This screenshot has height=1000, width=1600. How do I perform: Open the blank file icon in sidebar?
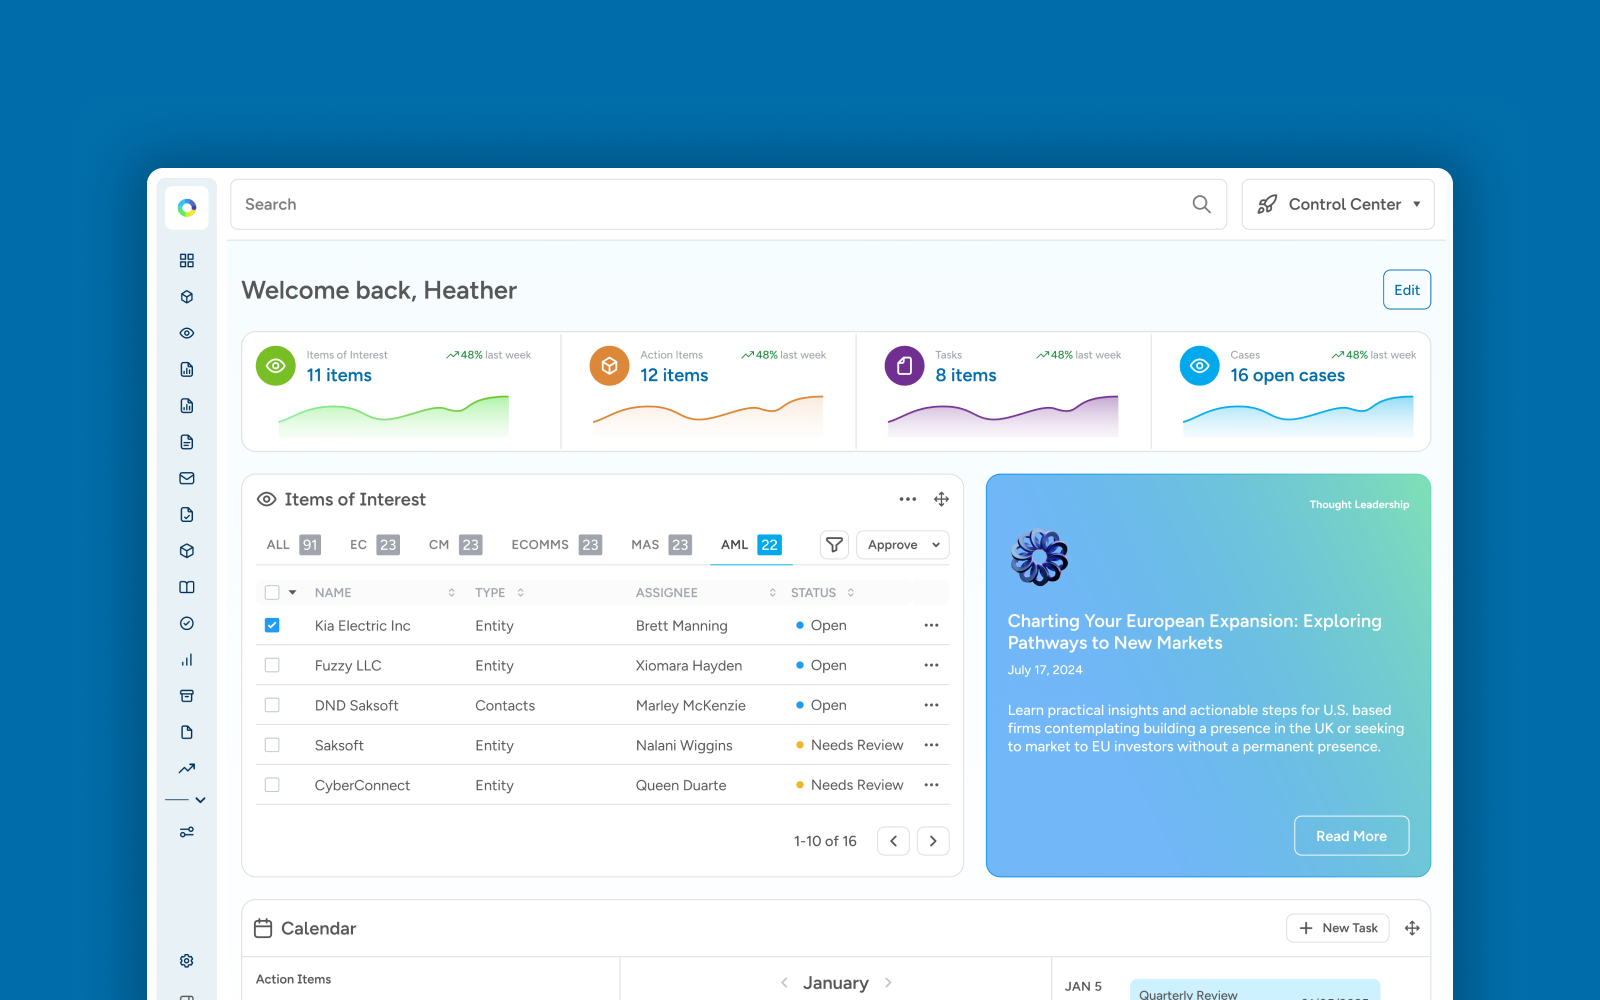187,732
